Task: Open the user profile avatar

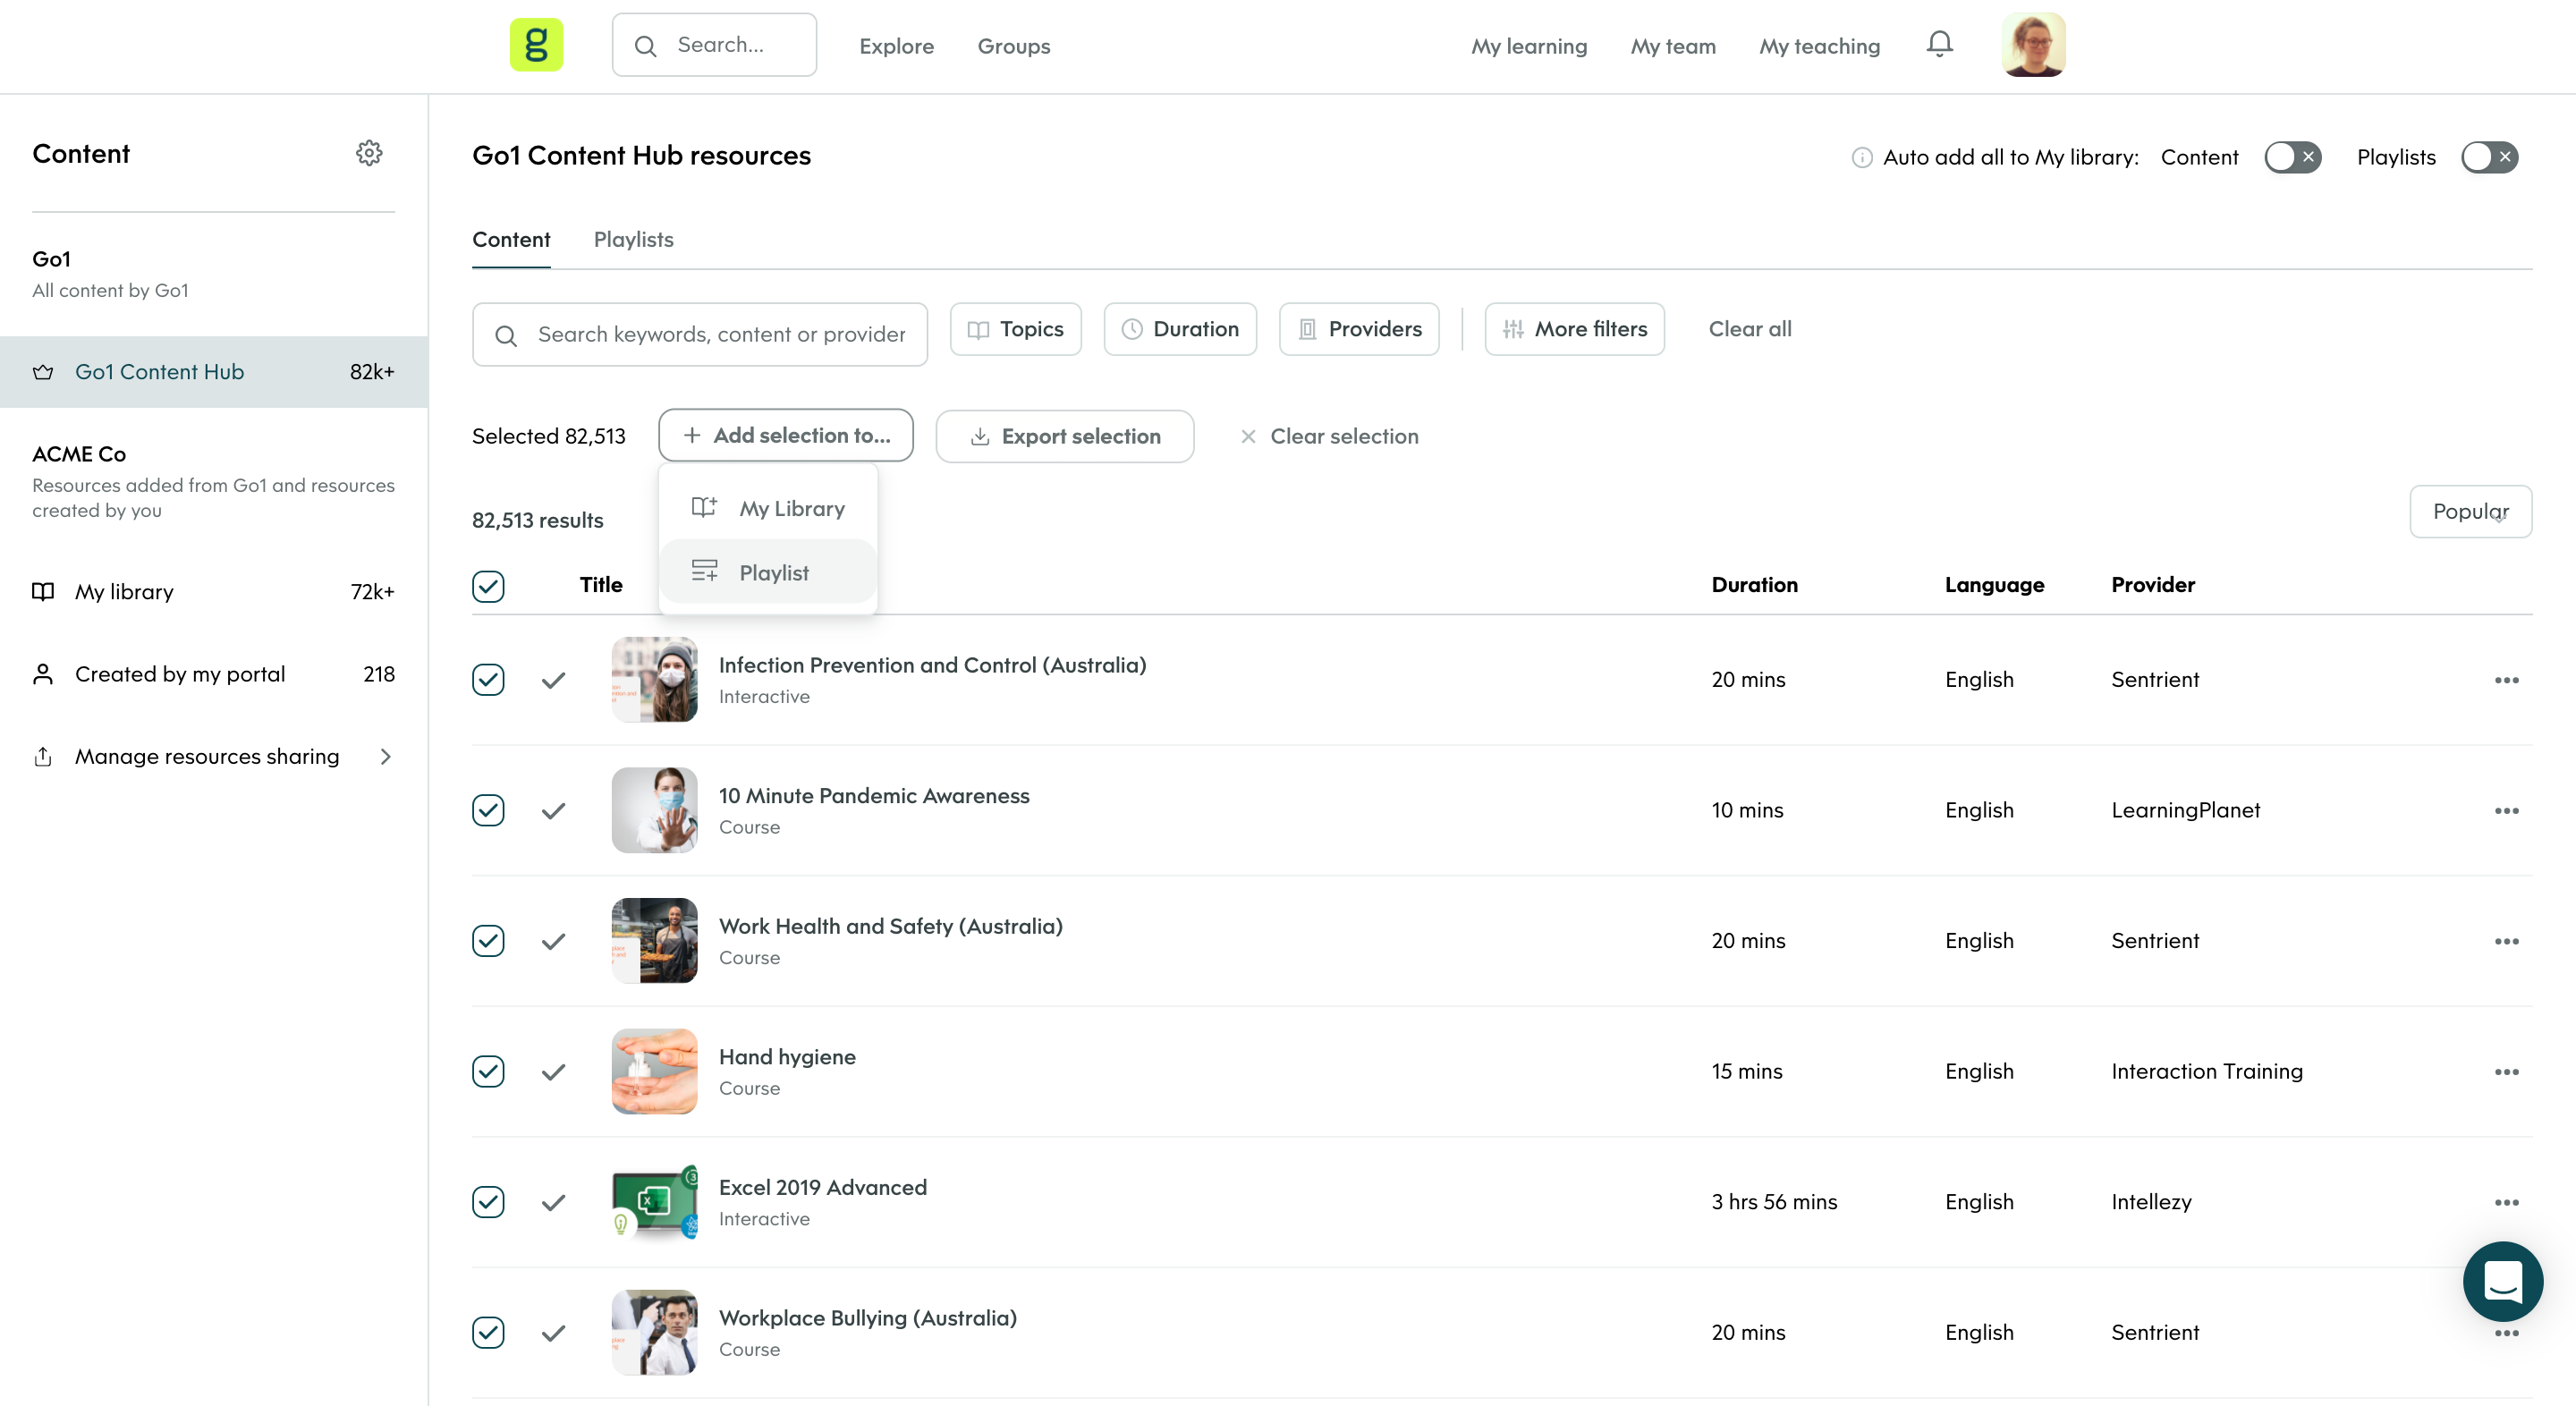Action: click(x=2033, y=45)
